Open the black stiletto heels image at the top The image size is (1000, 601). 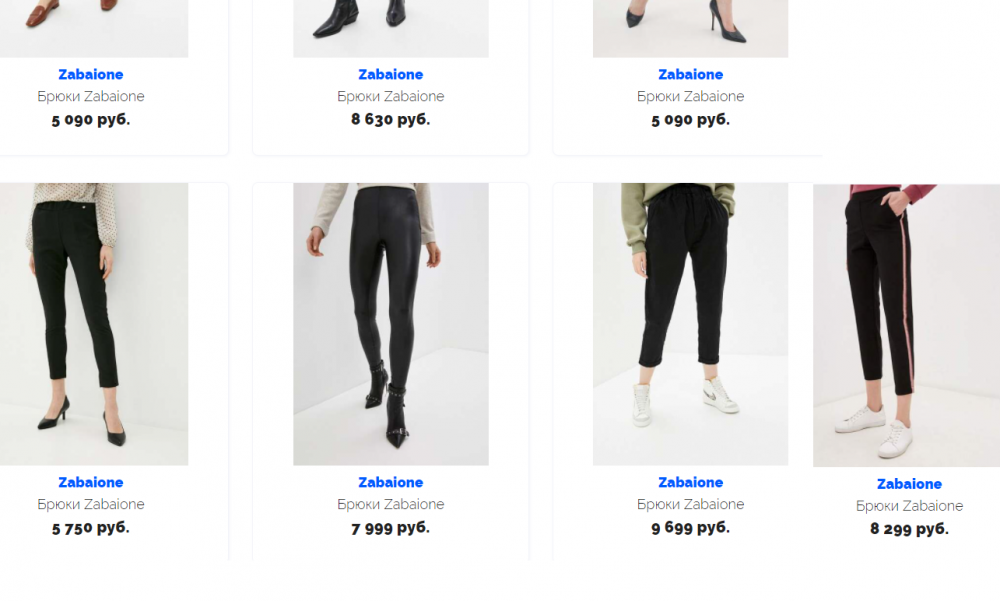click(x=691, y=29)
